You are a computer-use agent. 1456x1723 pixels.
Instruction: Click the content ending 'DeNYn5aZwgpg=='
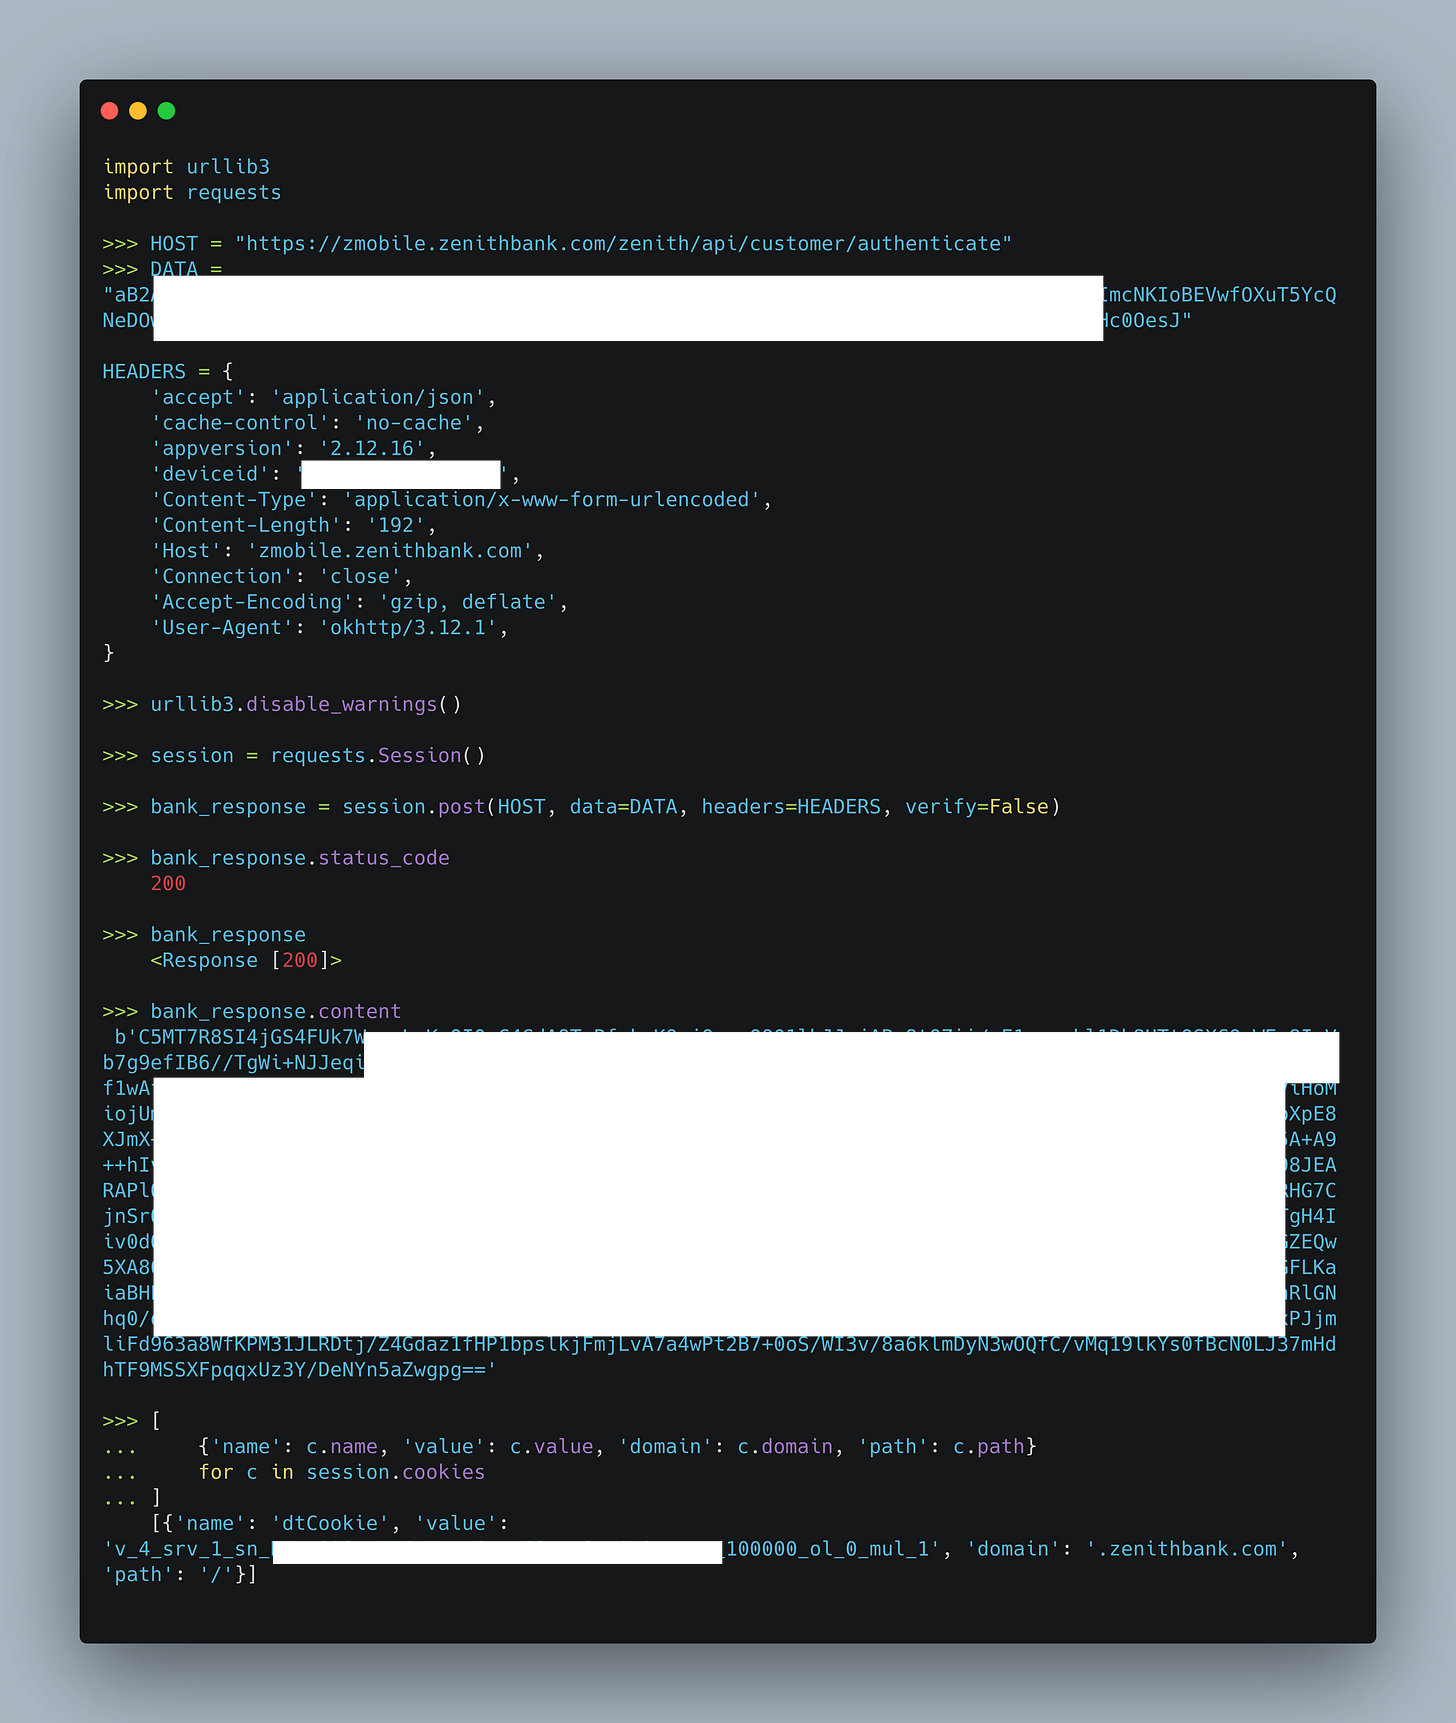click(x=300, y=1371)
